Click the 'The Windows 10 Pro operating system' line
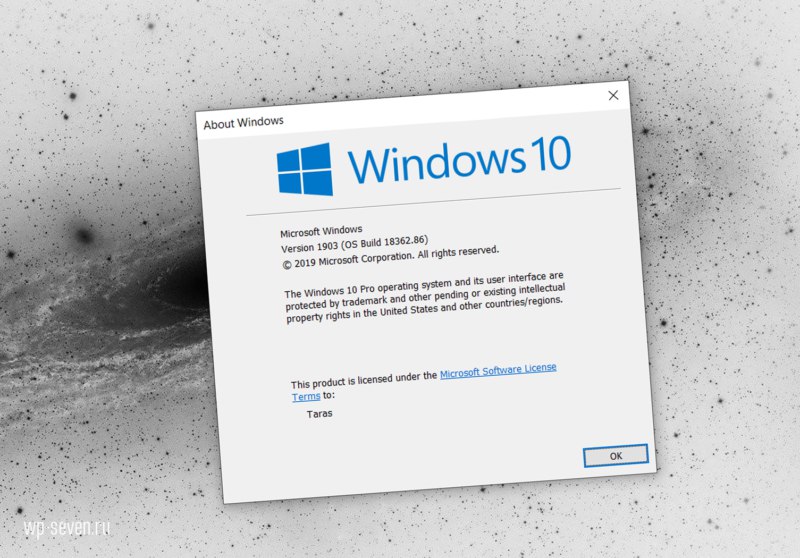Screen dimensions: 800x558 [424, 285]
